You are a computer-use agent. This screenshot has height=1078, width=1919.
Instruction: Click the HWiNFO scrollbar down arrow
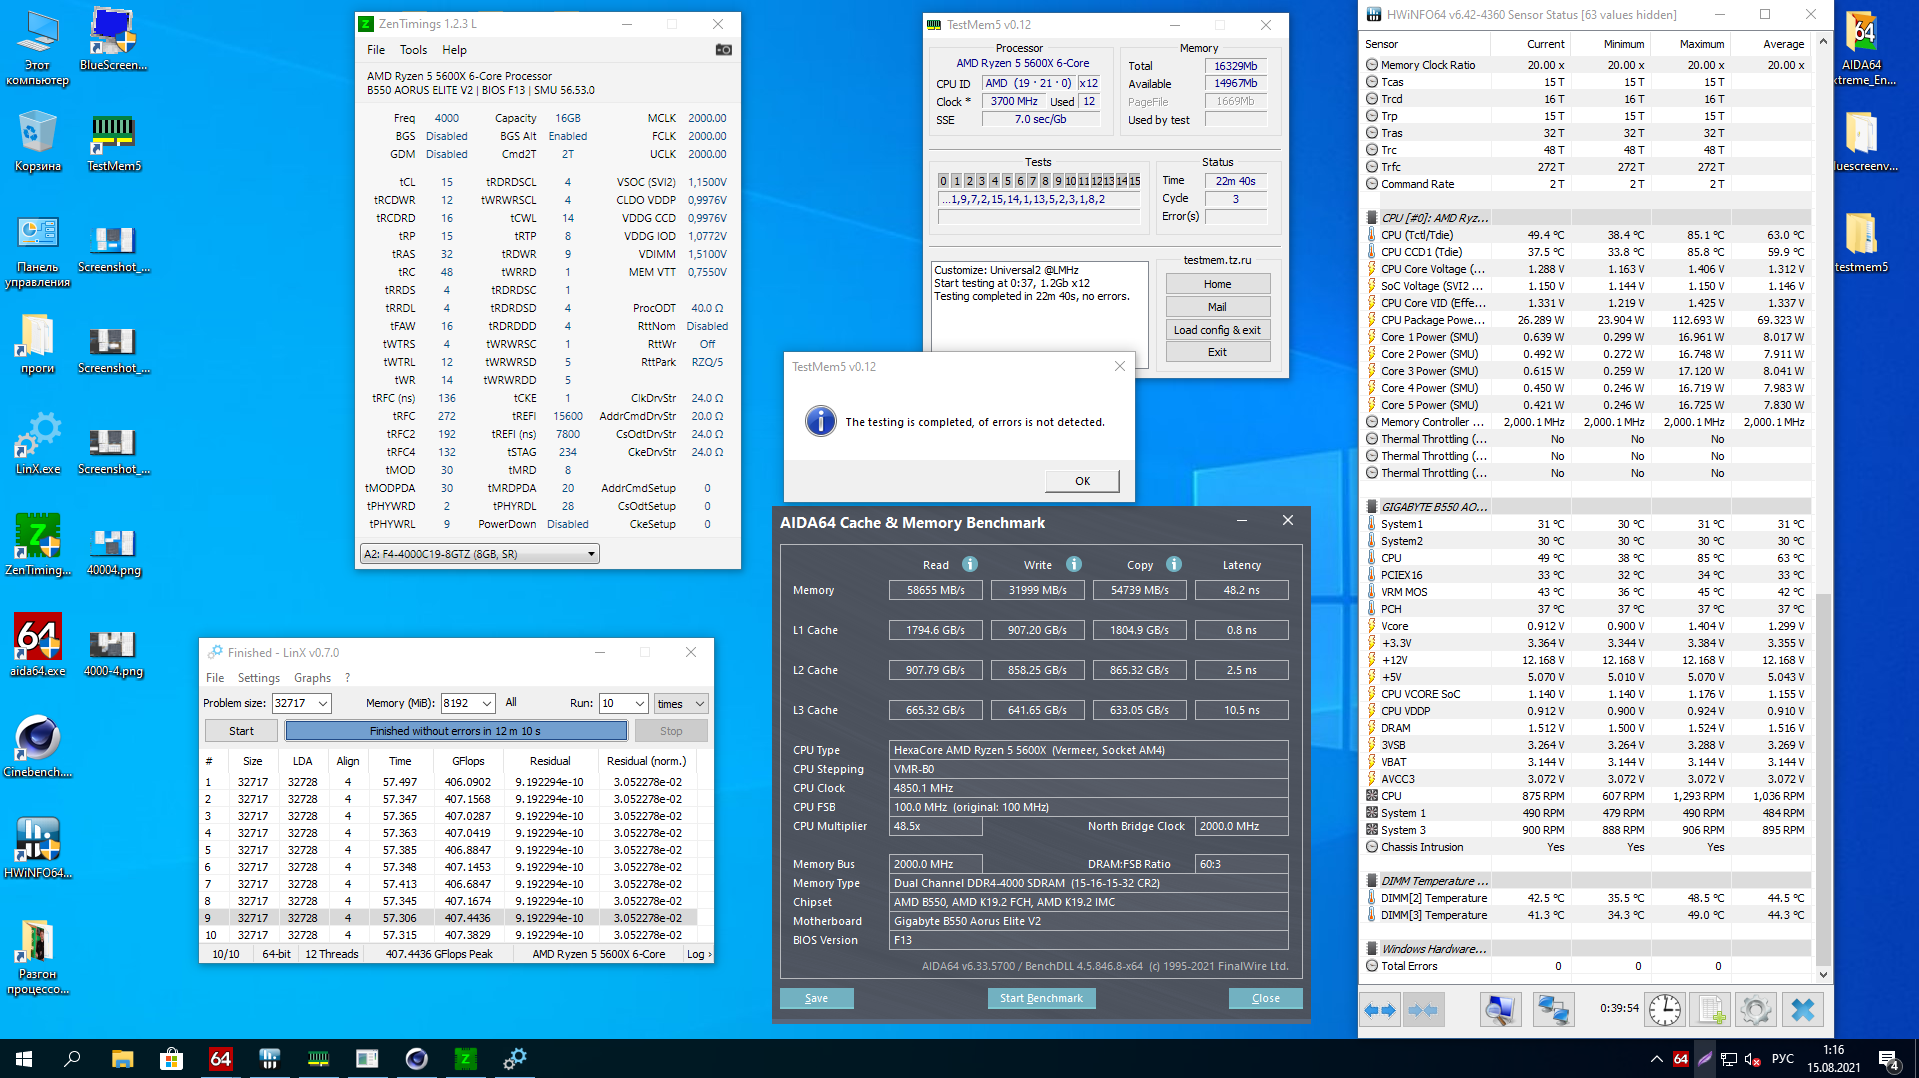[x=1823, y=975]
